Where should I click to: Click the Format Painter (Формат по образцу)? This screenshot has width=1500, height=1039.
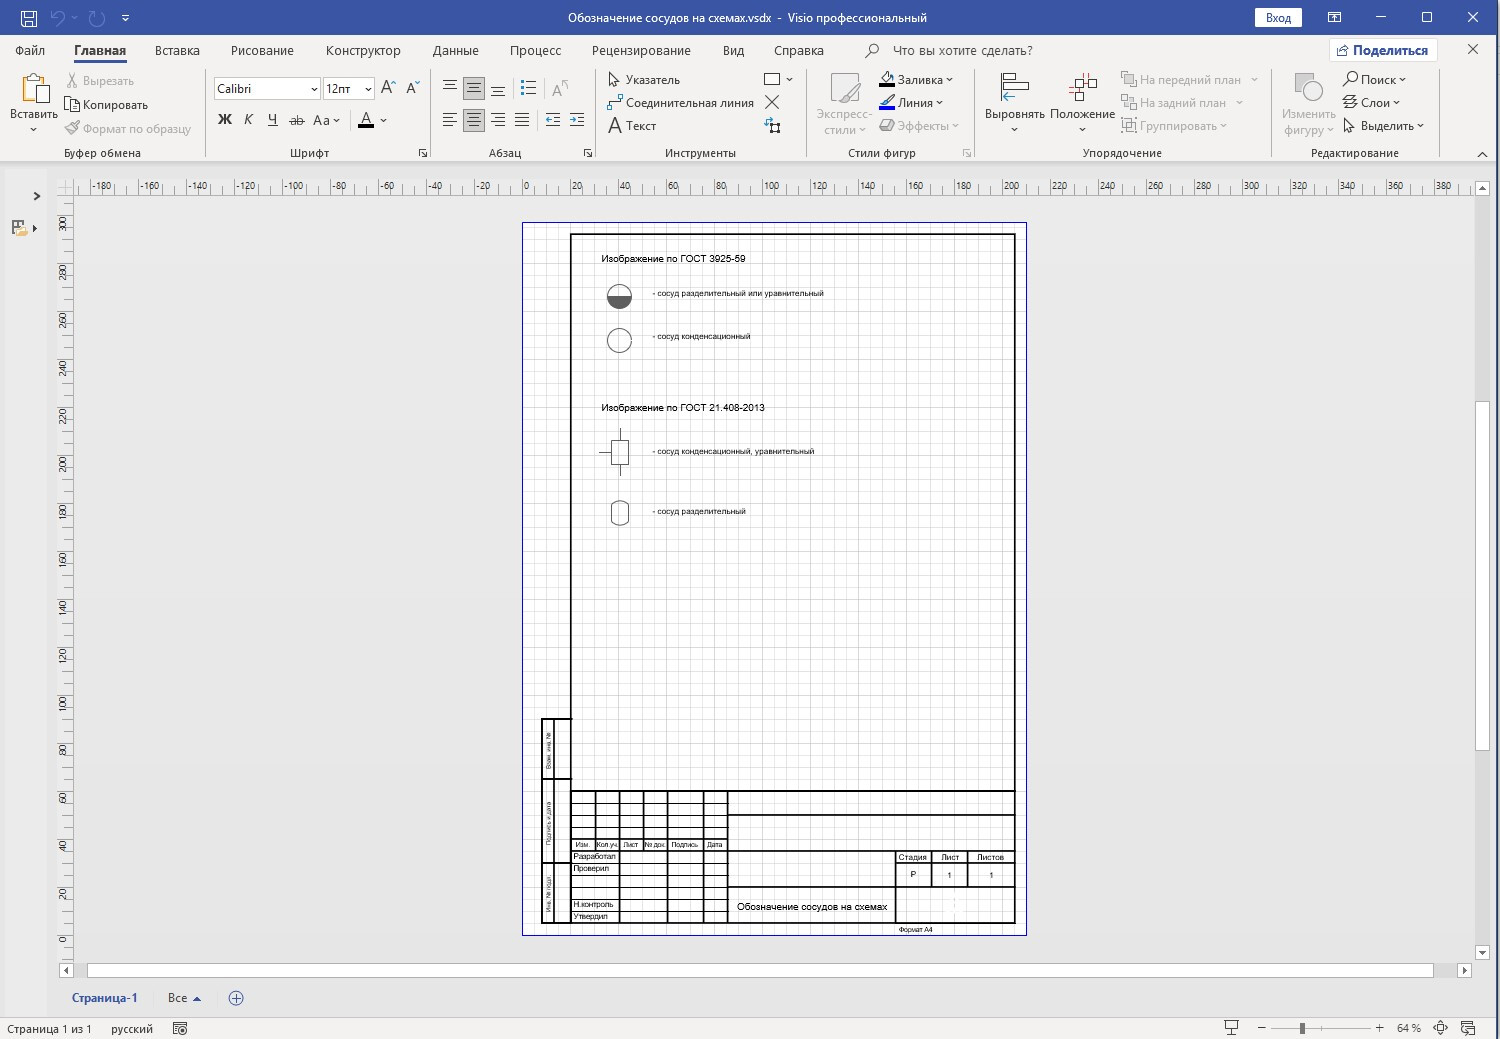point(128,129)
